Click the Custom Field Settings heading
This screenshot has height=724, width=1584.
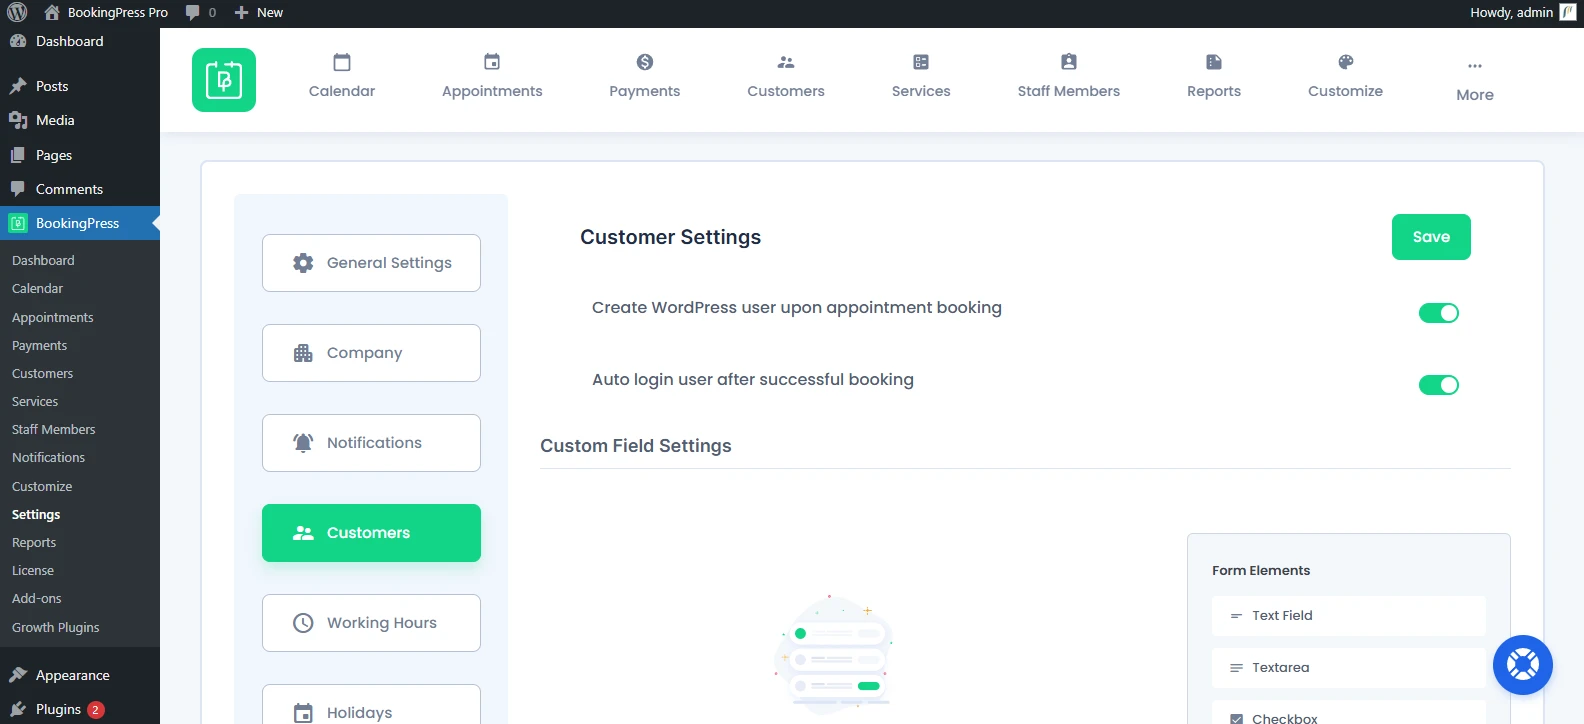pyautogui.click(x=636, y=446)
